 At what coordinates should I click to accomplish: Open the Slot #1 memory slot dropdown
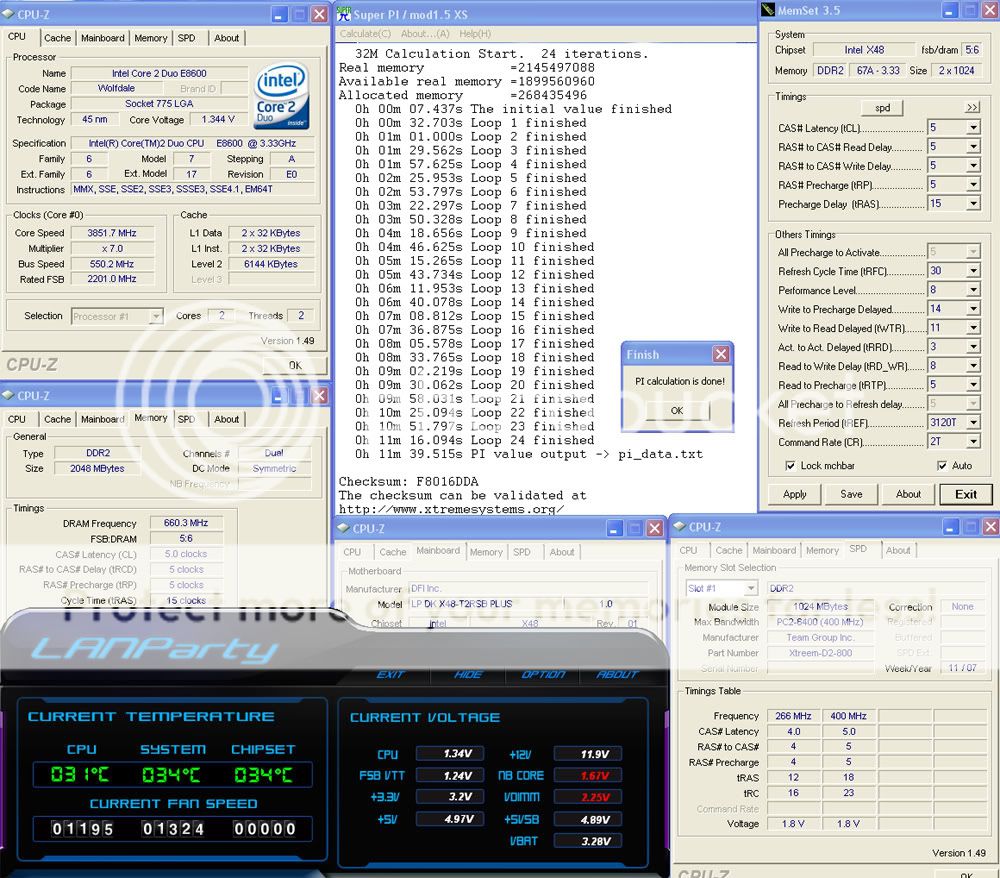click(751, 588)
